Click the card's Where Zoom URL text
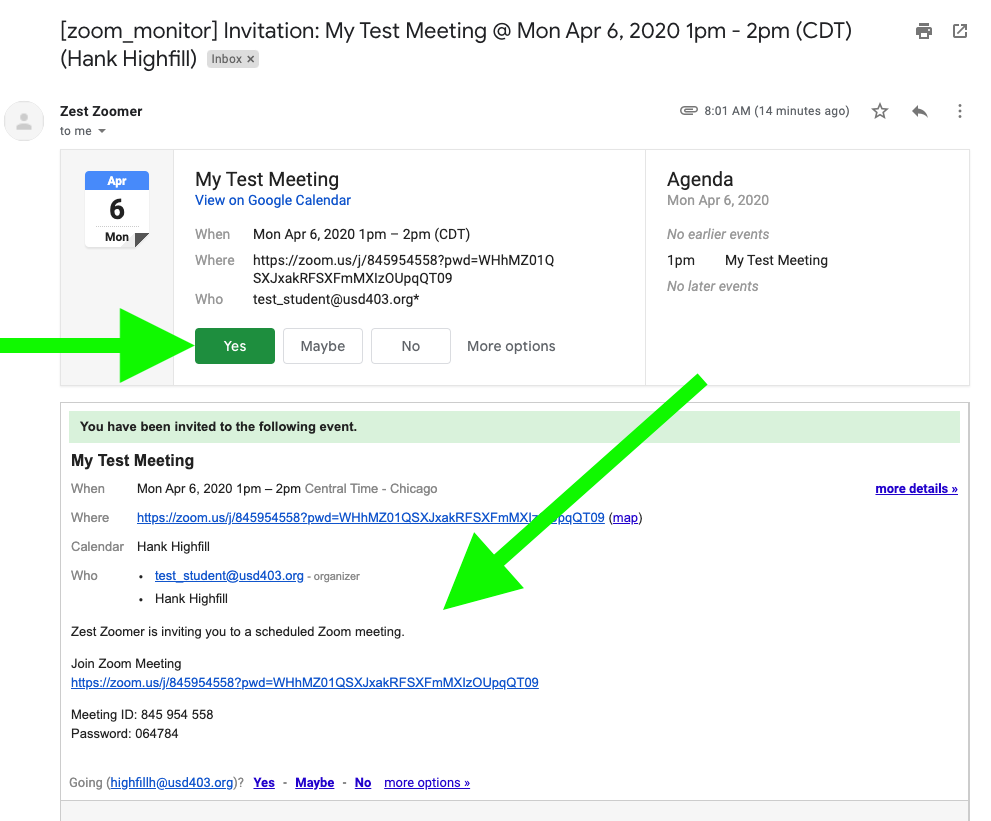The image size is (991, 821). (x=403, y=269)
